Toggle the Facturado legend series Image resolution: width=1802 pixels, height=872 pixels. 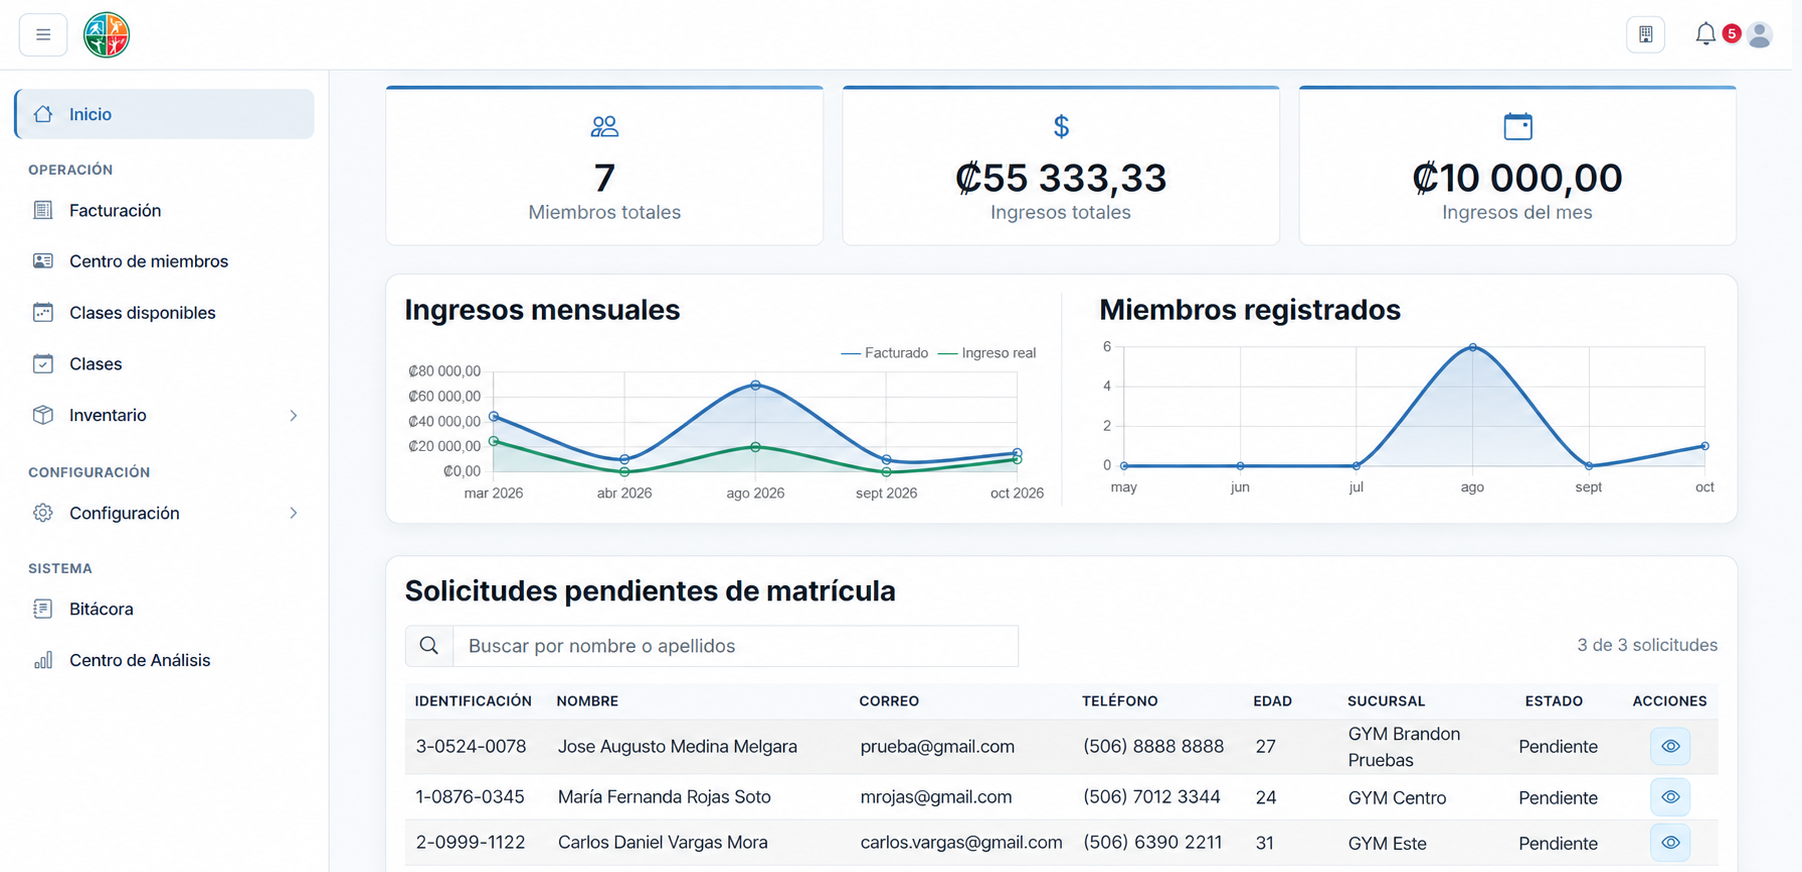click(x=884, y=353)
